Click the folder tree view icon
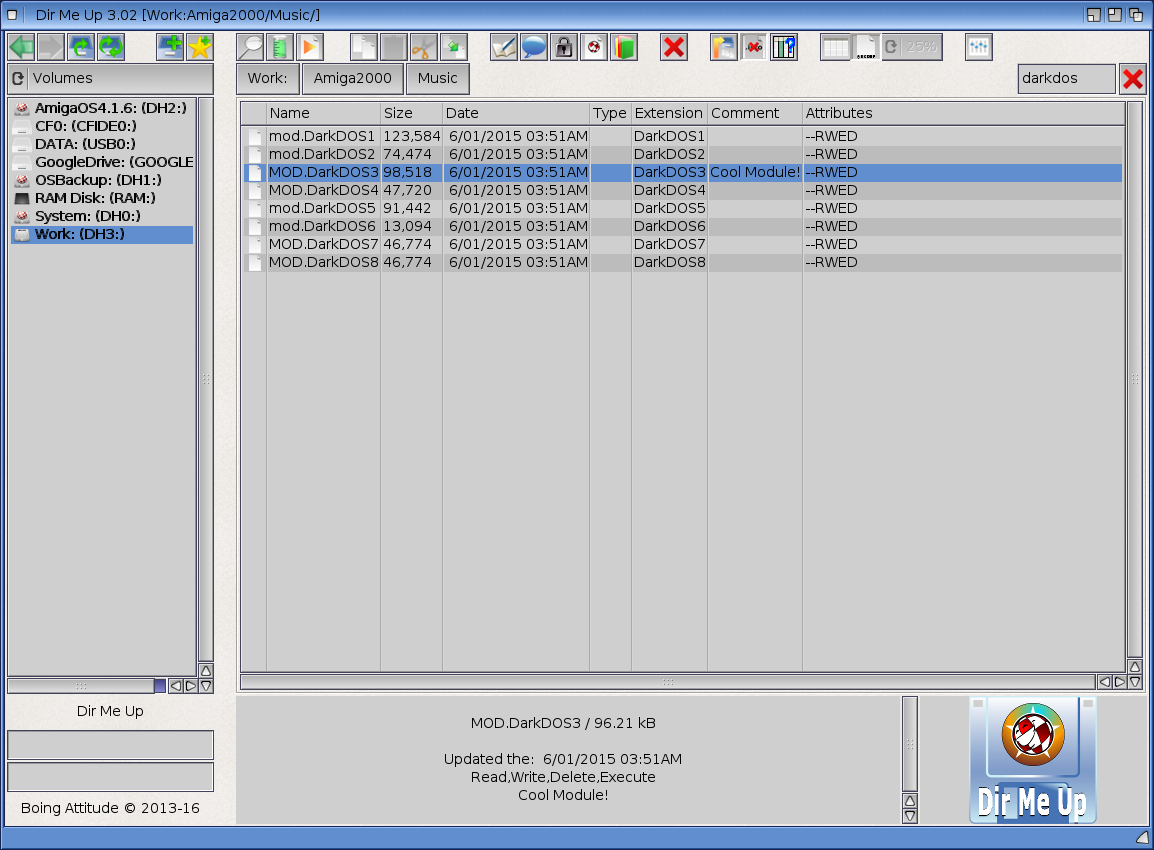The height and width of the screenshot is (850, 1154). 723,47
